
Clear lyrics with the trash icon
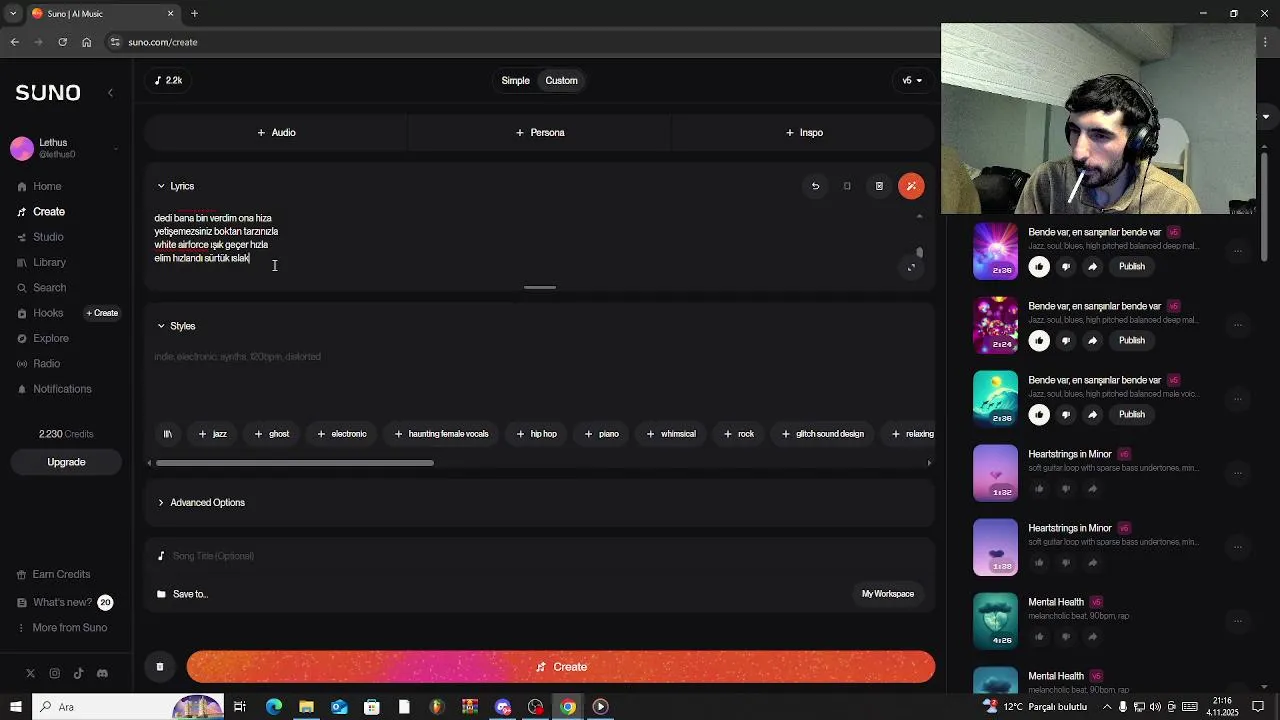pyautogui.click(x=879, y=186)
